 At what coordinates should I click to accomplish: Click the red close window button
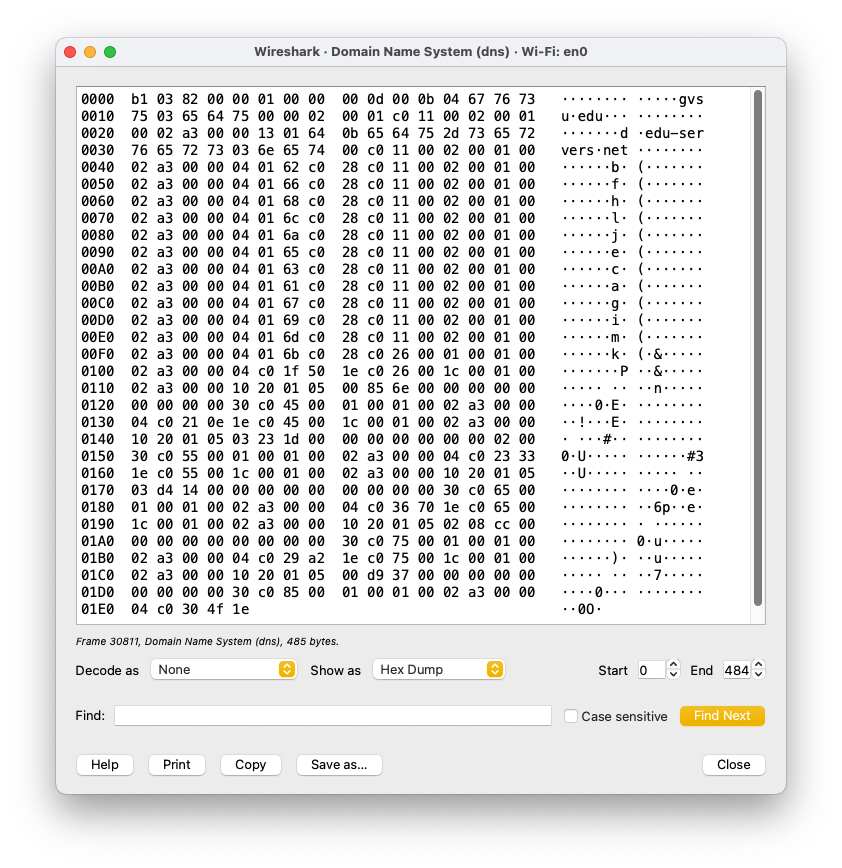point(70,52)
